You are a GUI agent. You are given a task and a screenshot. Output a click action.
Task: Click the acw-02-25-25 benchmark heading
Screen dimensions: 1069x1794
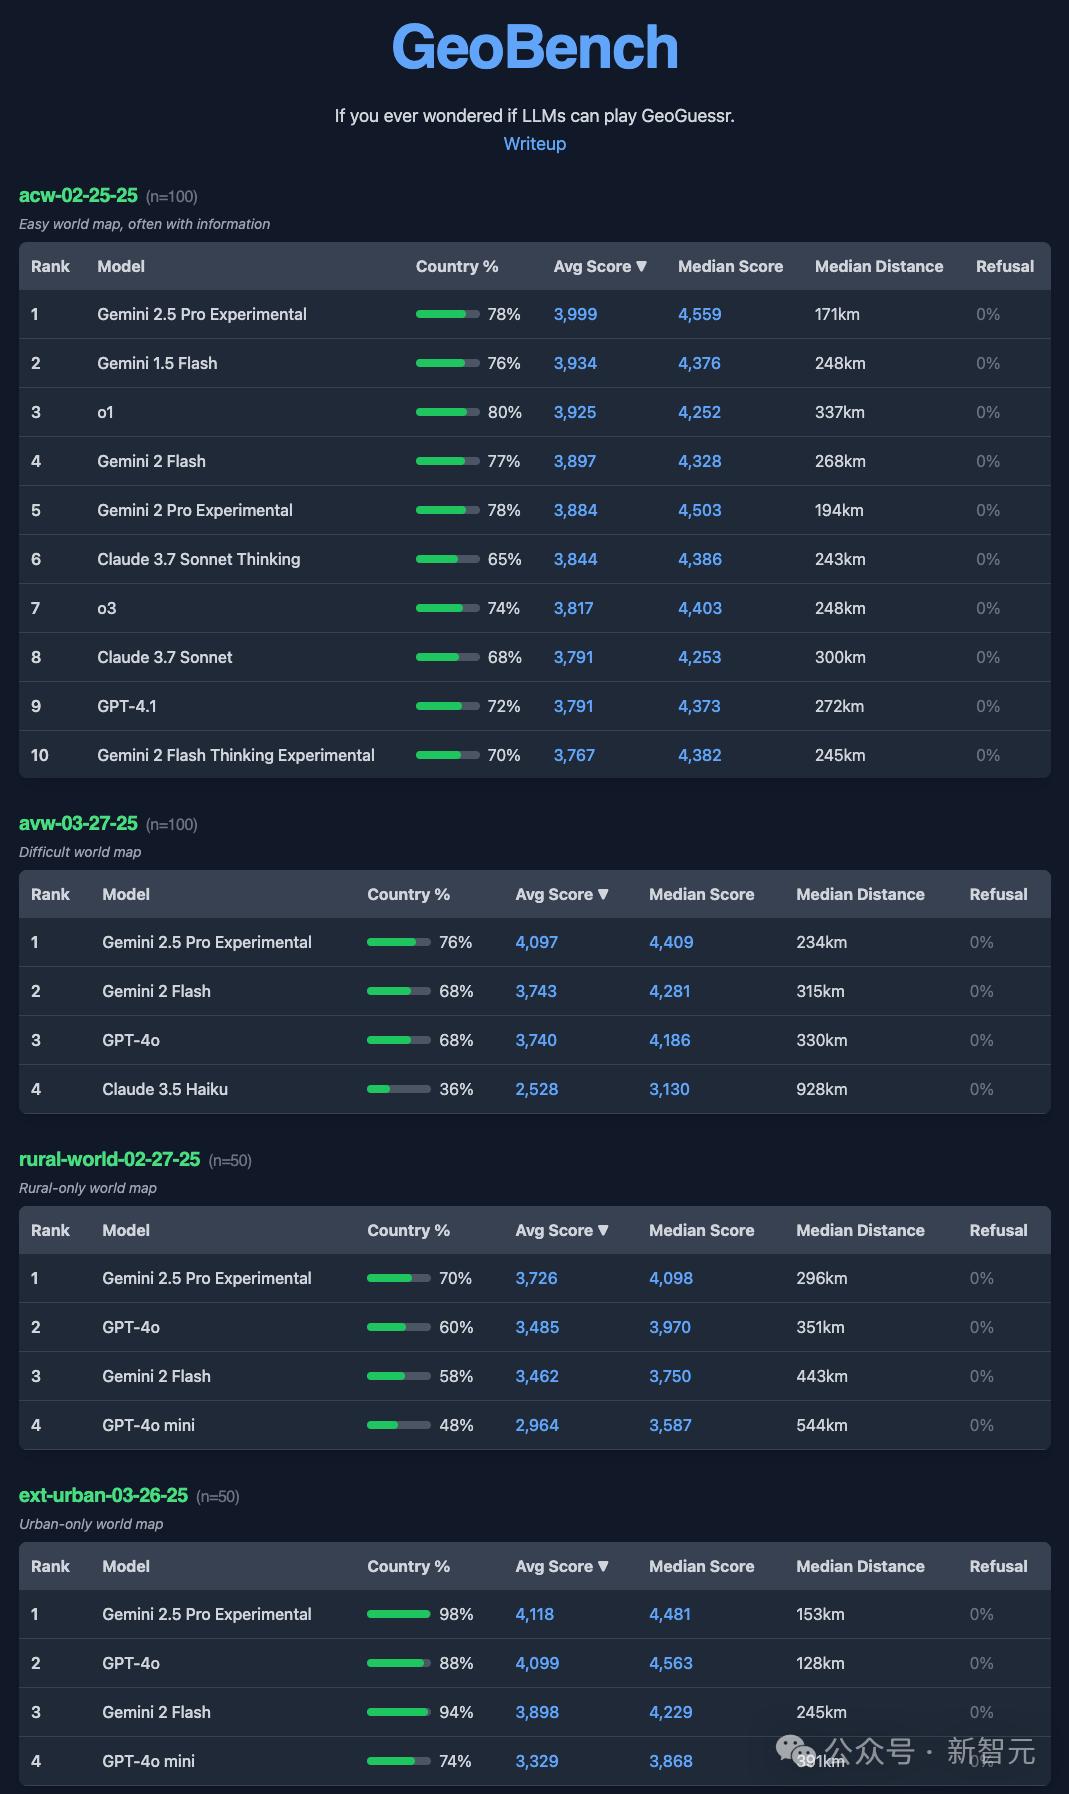[78, 195]
